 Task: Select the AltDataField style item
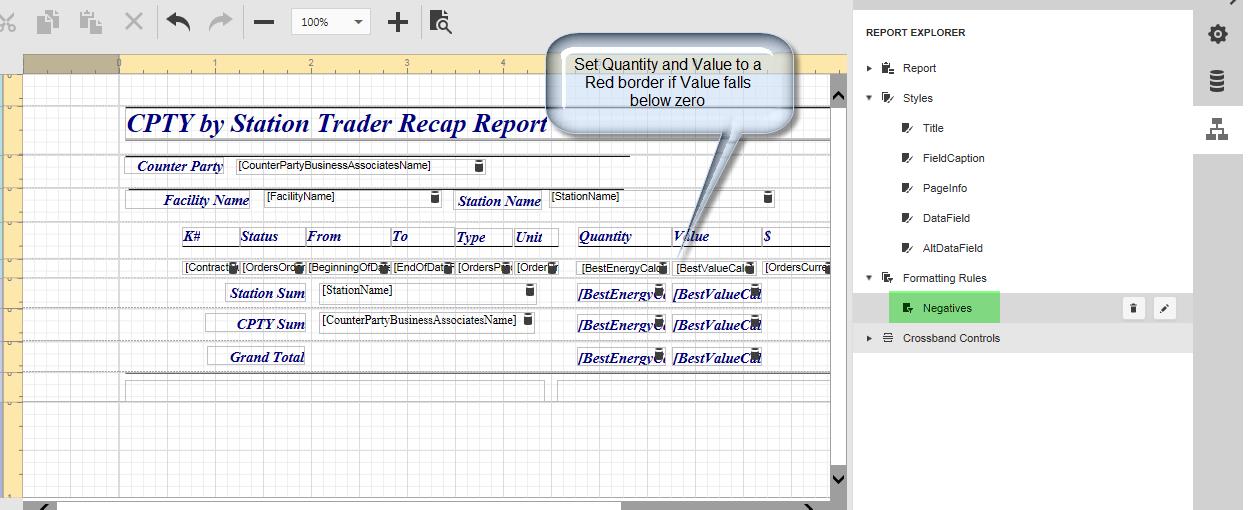952,248
